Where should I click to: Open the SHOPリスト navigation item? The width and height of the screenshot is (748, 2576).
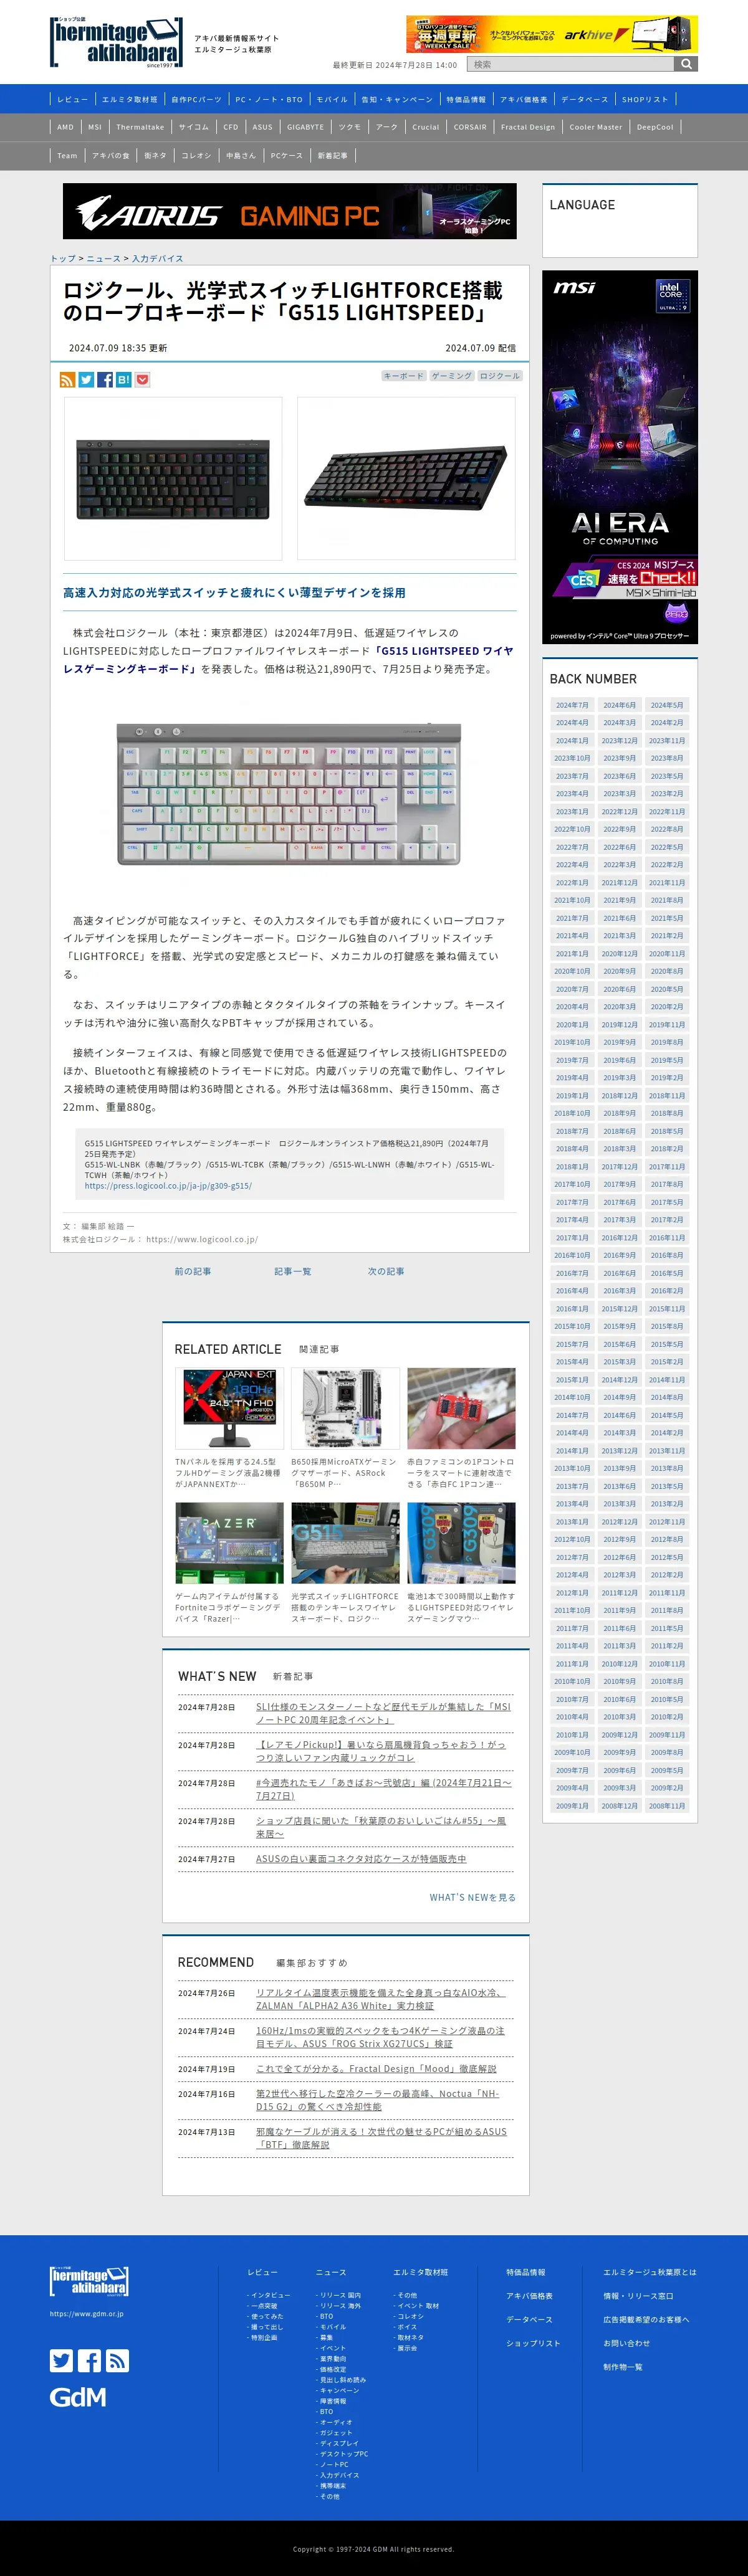tap(645, 99)
